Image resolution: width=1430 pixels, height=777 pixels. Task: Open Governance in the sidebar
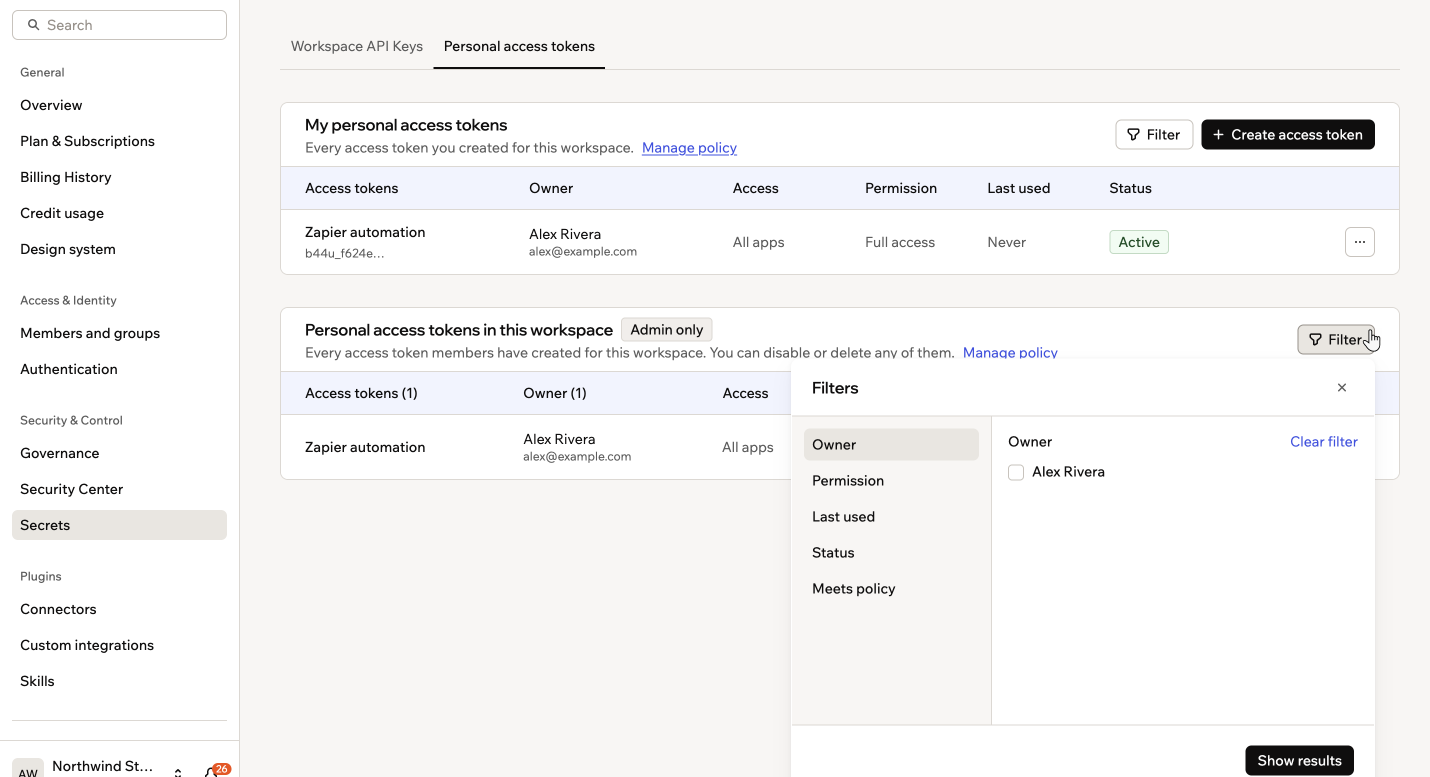119,453
